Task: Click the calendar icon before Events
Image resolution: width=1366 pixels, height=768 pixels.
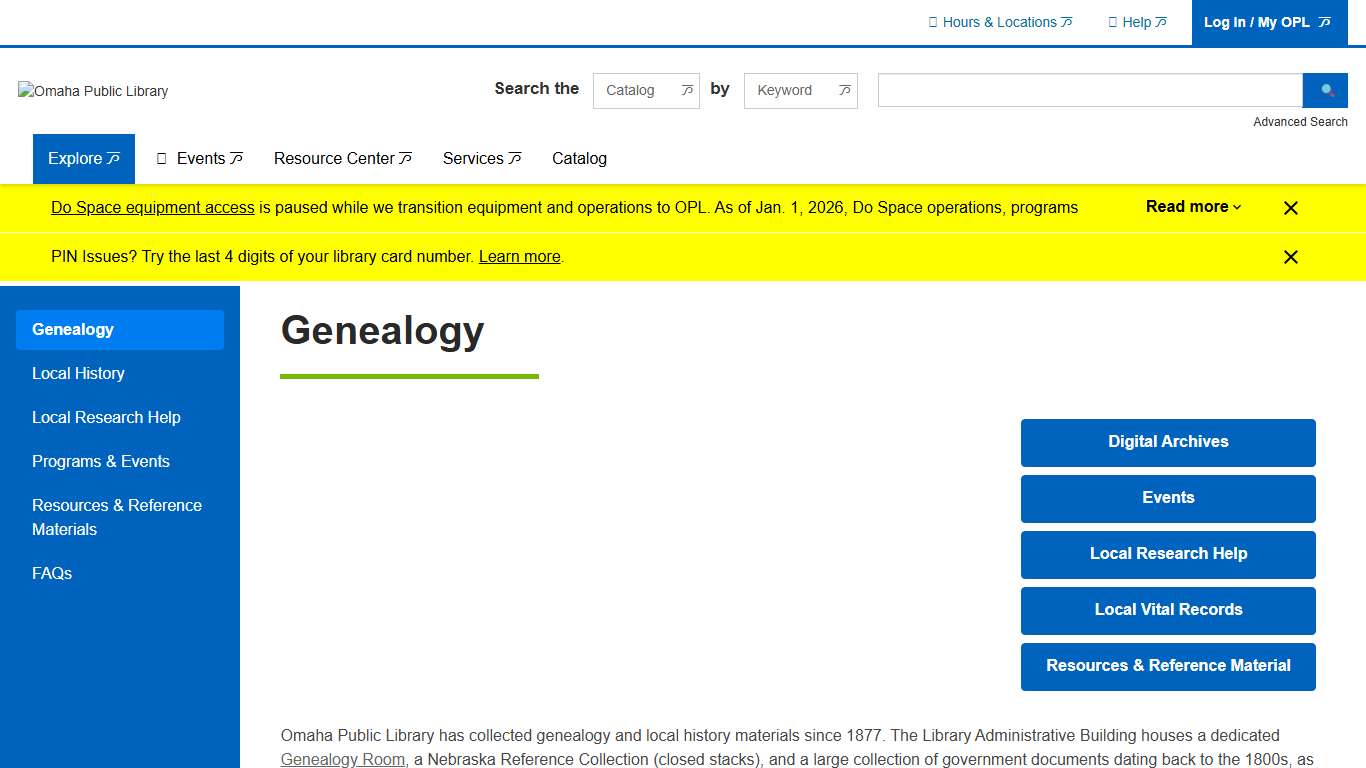Action: [x=161, y=158]
